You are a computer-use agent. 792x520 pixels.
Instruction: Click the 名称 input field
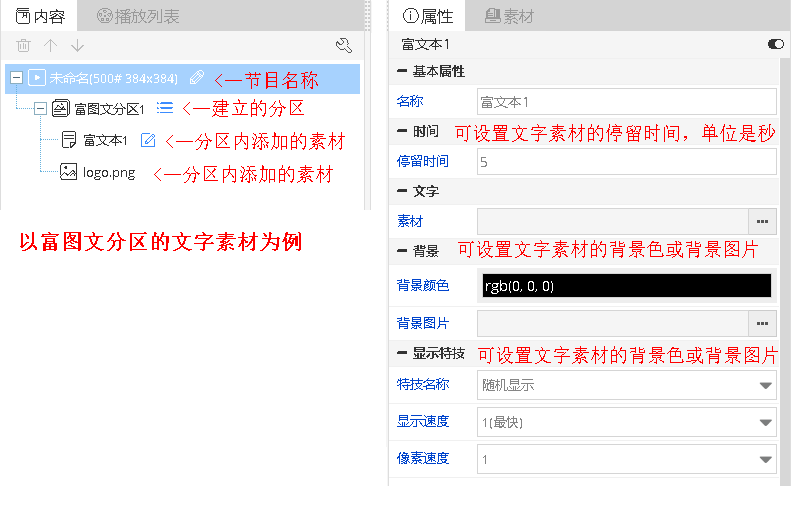[x=626, y=102]
